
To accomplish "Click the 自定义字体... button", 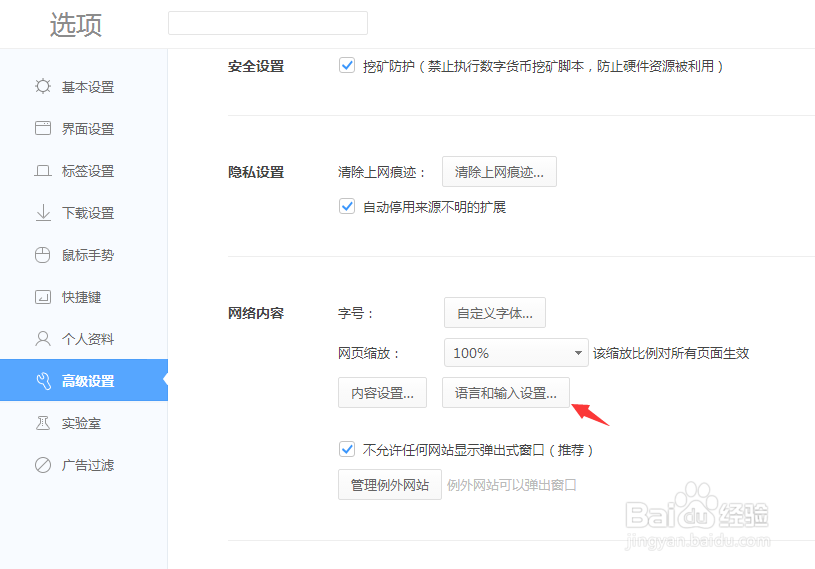I will click(x=495, y=313).
